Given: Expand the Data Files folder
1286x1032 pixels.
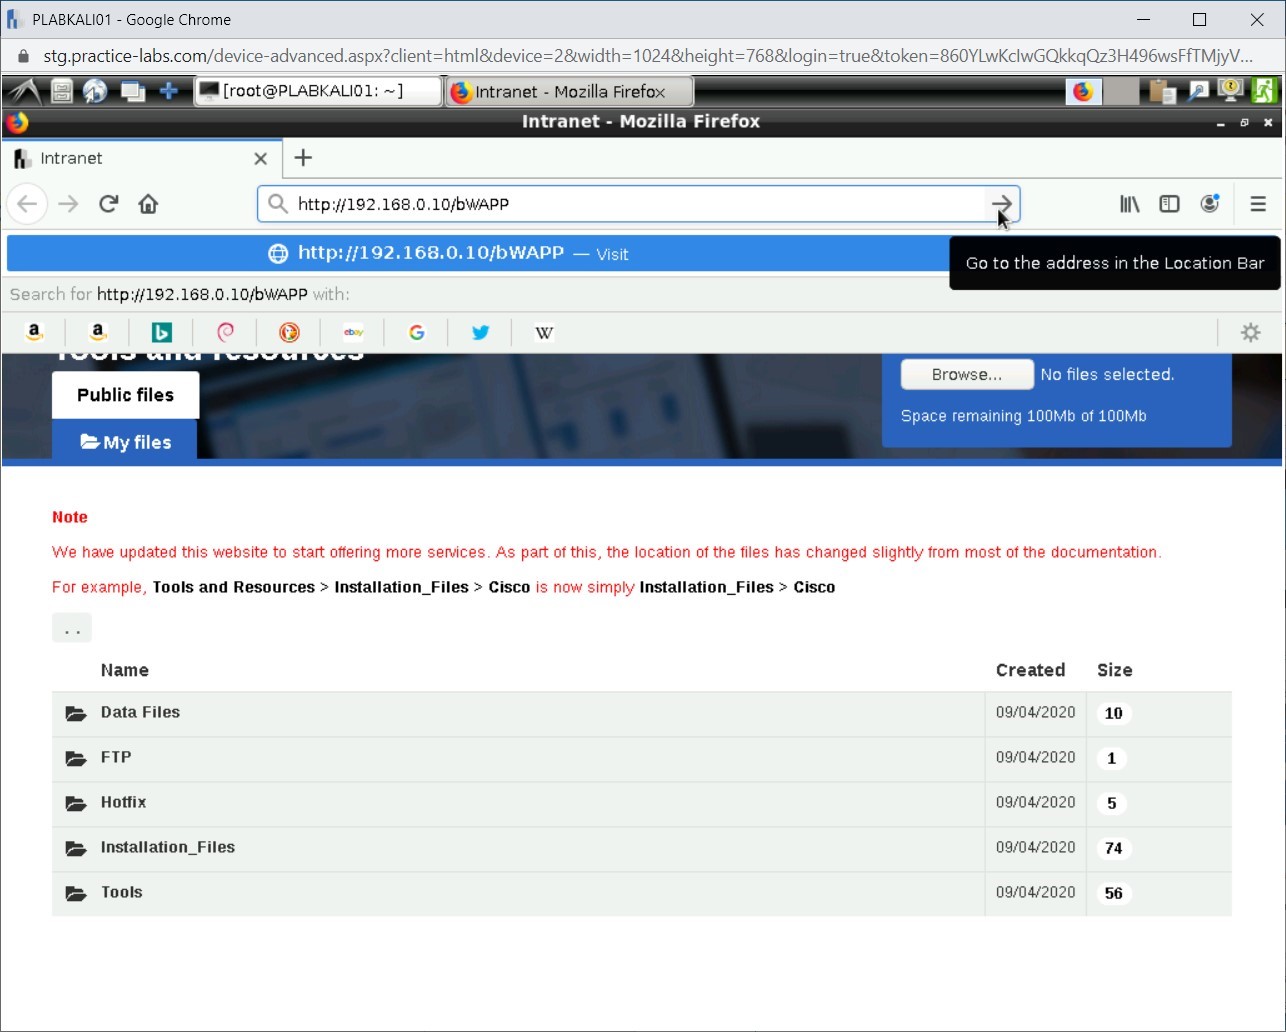Looking at the screenshot, I should (x=140, y=712).
